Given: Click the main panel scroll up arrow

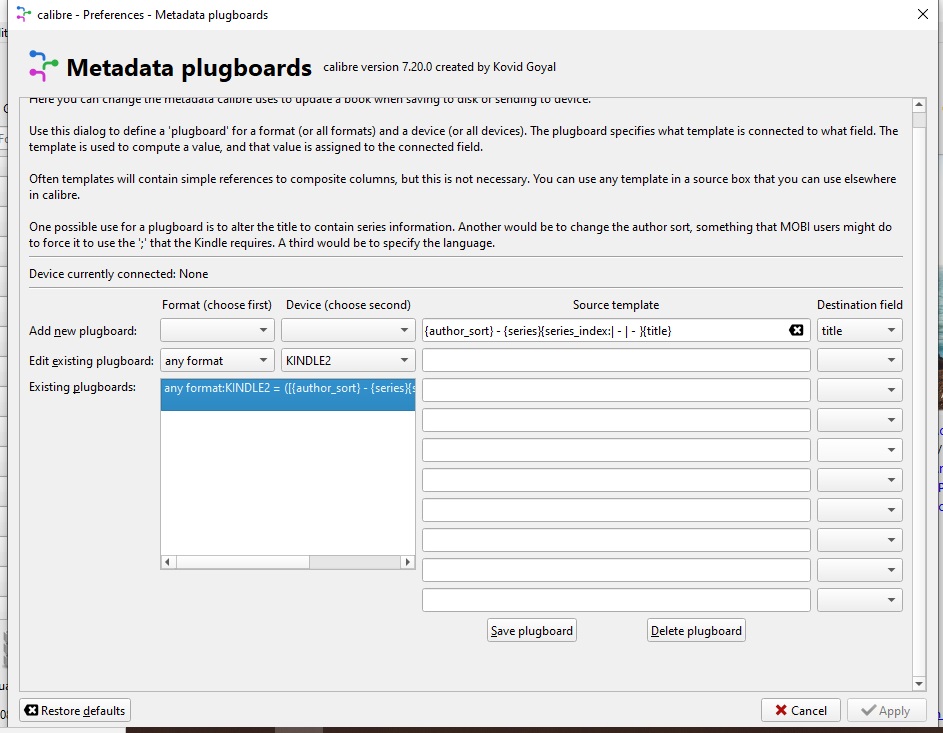Looking at the screenshot, I should tap(918, 105).
